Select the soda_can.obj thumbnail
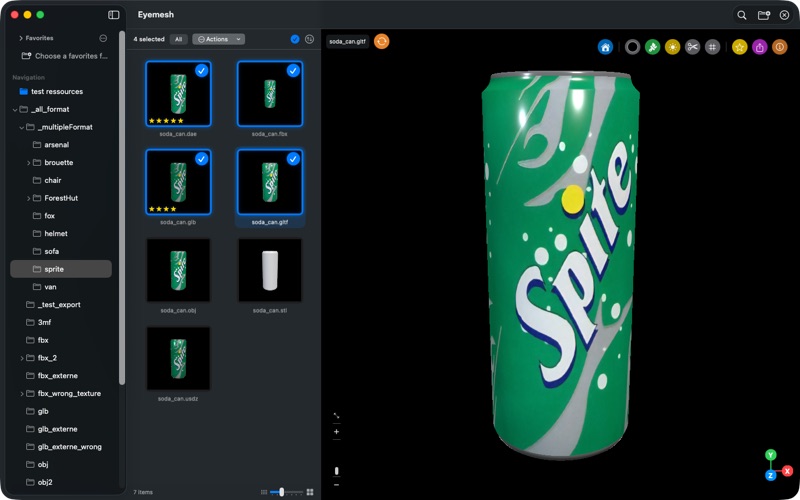Viewport: 800px width, 500px height. point(178,270)
